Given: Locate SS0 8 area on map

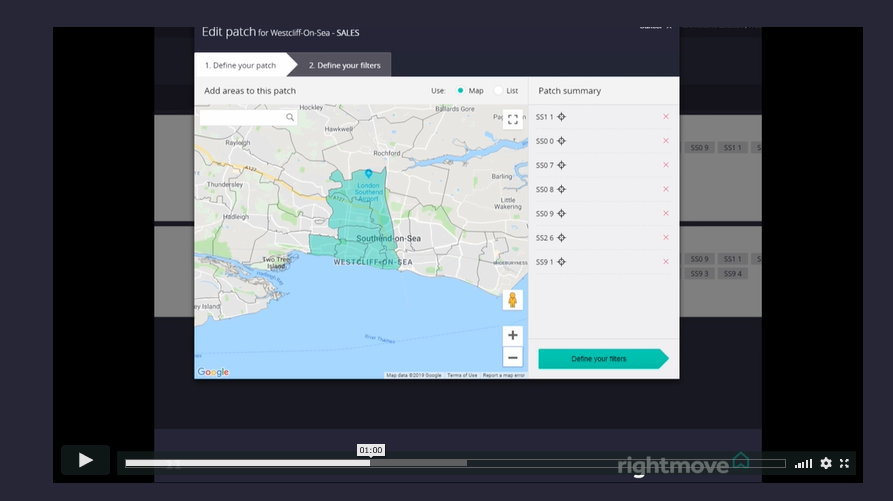Looking at the screenshot, I should point(562,190).
